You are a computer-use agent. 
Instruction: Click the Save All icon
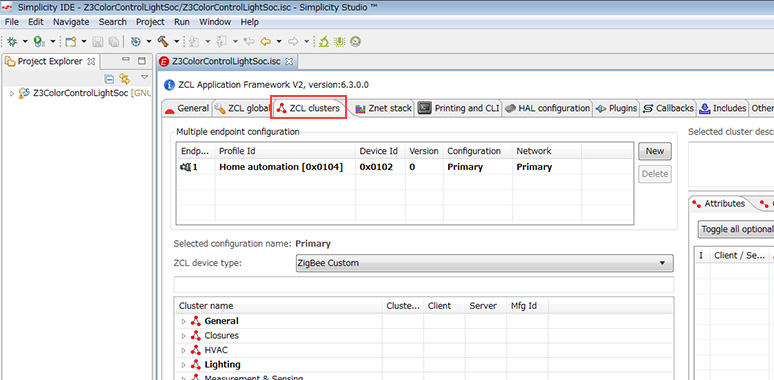113,42
